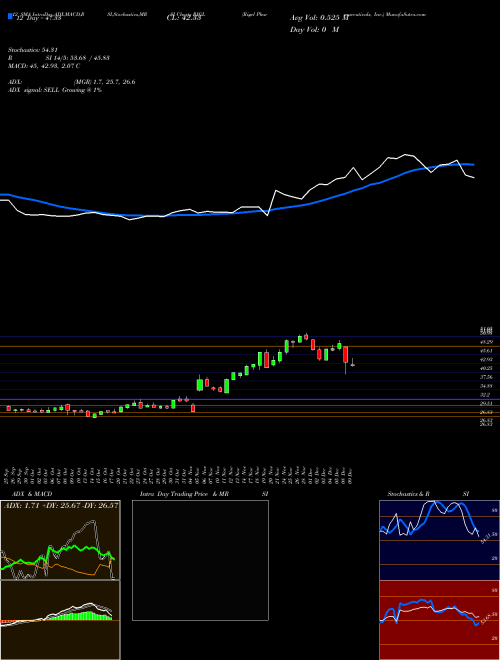Open the MACD green histogram panel
The height and width of the screenshot is (660, 500).
click(x=60, y=620)
